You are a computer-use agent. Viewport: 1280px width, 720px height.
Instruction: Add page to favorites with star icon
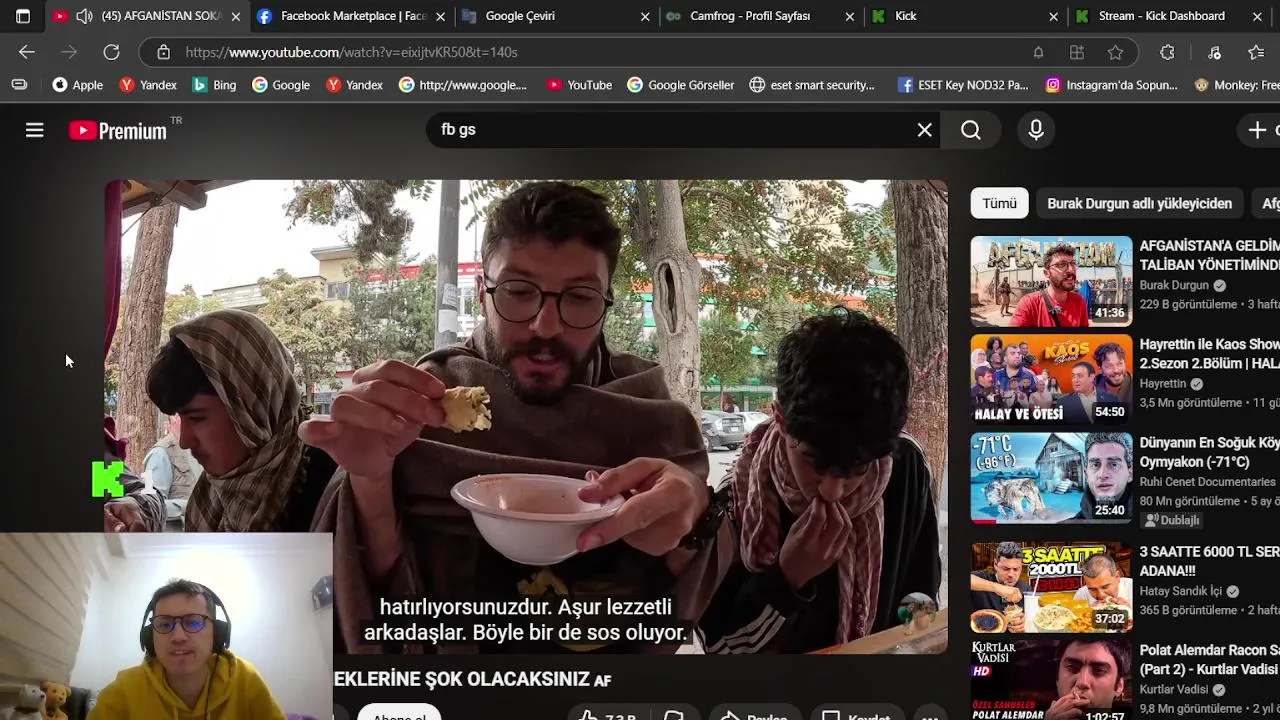coord(1115,52)
